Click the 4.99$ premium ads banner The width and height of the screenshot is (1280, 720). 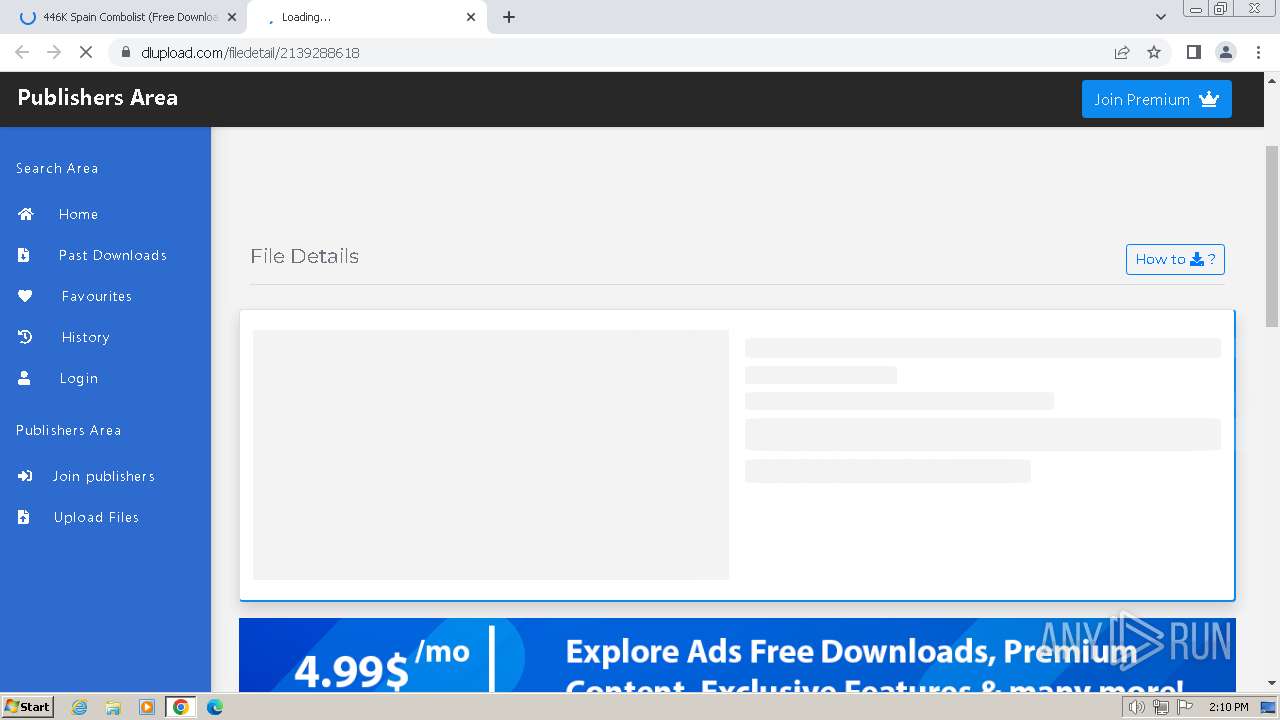tap(737, 655)
